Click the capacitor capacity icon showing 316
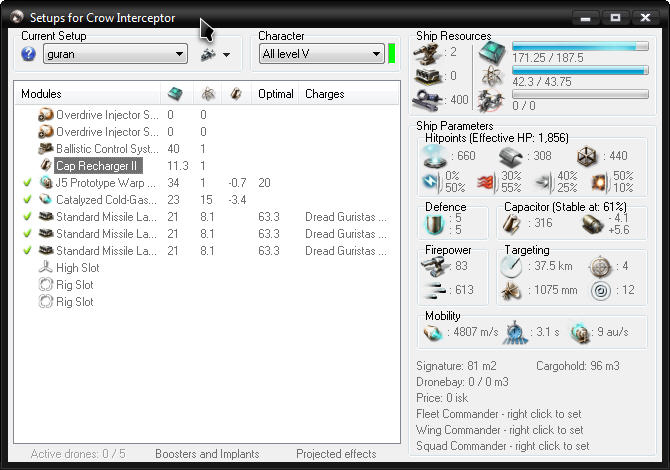This screenshot has height=470, width=670. pos(512,224)
